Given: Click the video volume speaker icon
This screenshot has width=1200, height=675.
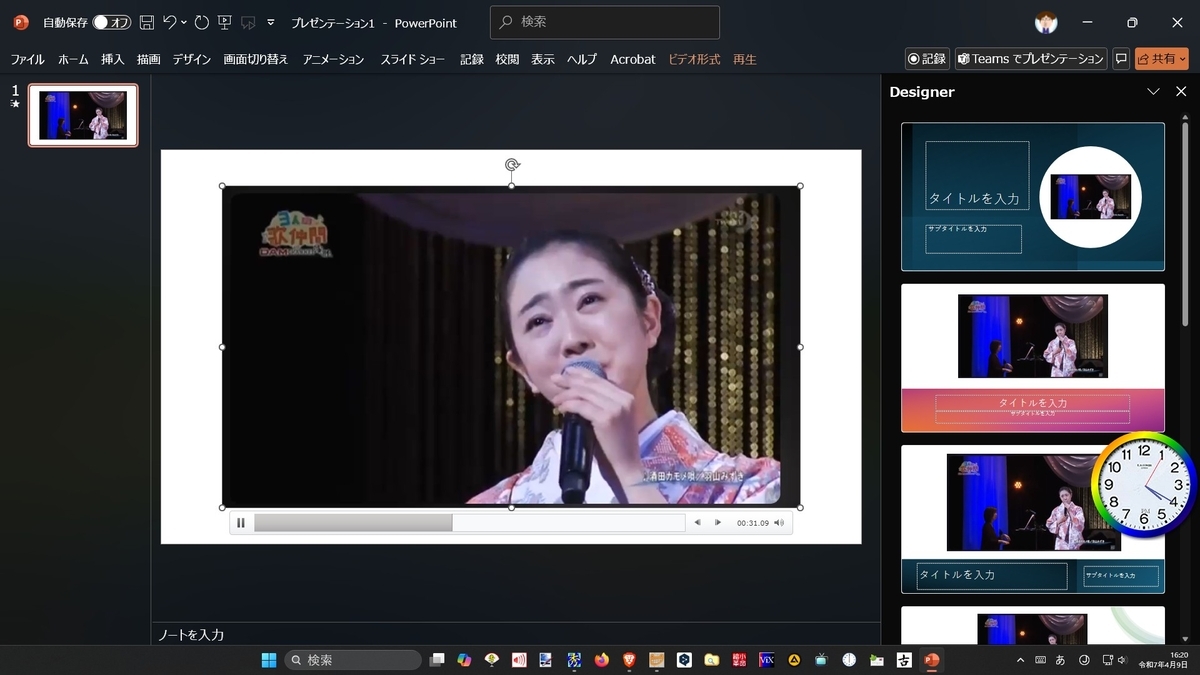Looking at the screenshot, I should [x=779, y=522].
